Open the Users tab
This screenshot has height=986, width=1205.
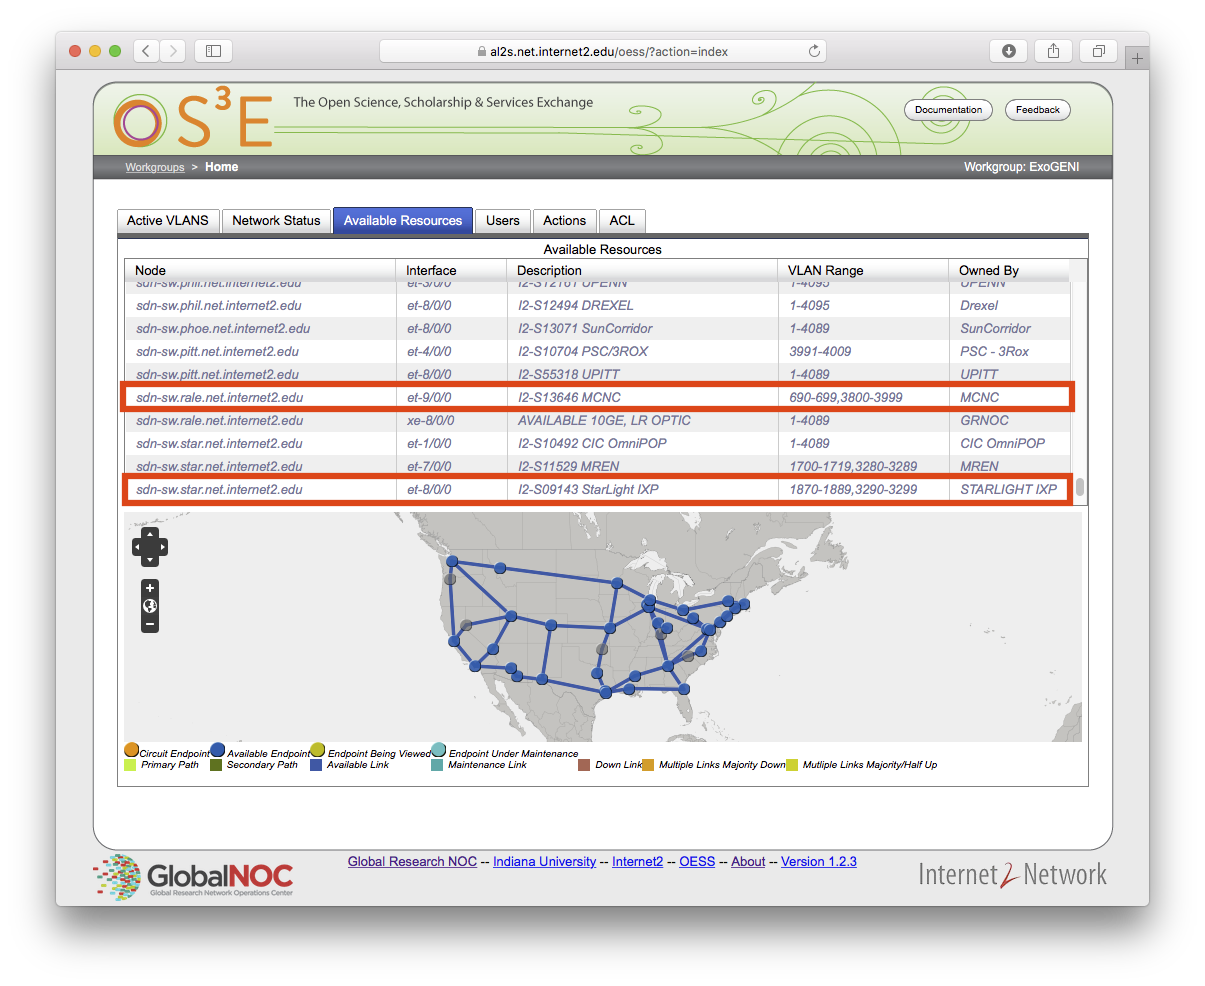[503, 221]
